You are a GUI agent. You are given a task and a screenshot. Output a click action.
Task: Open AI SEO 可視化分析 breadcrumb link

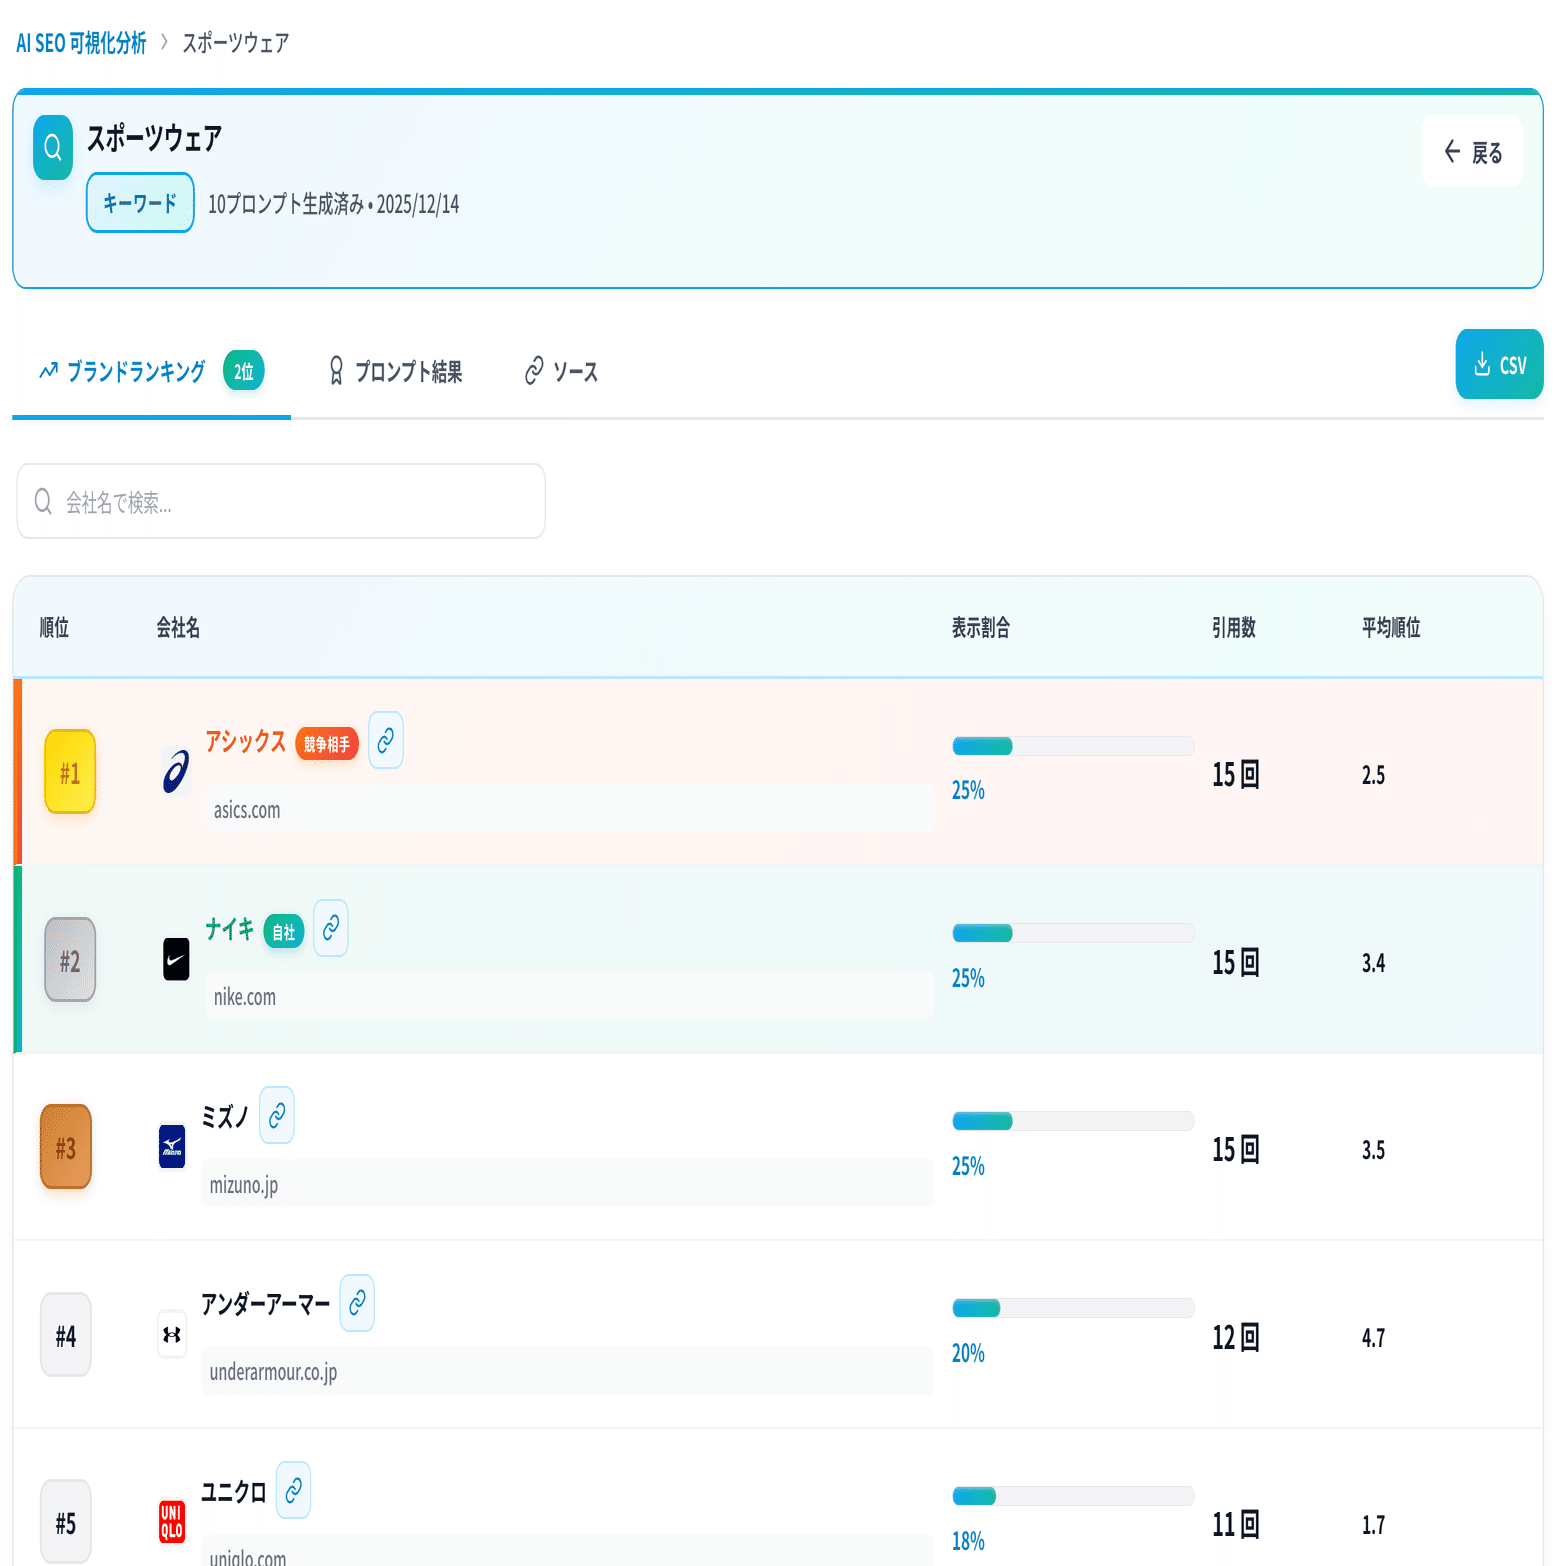click(81, 43)
